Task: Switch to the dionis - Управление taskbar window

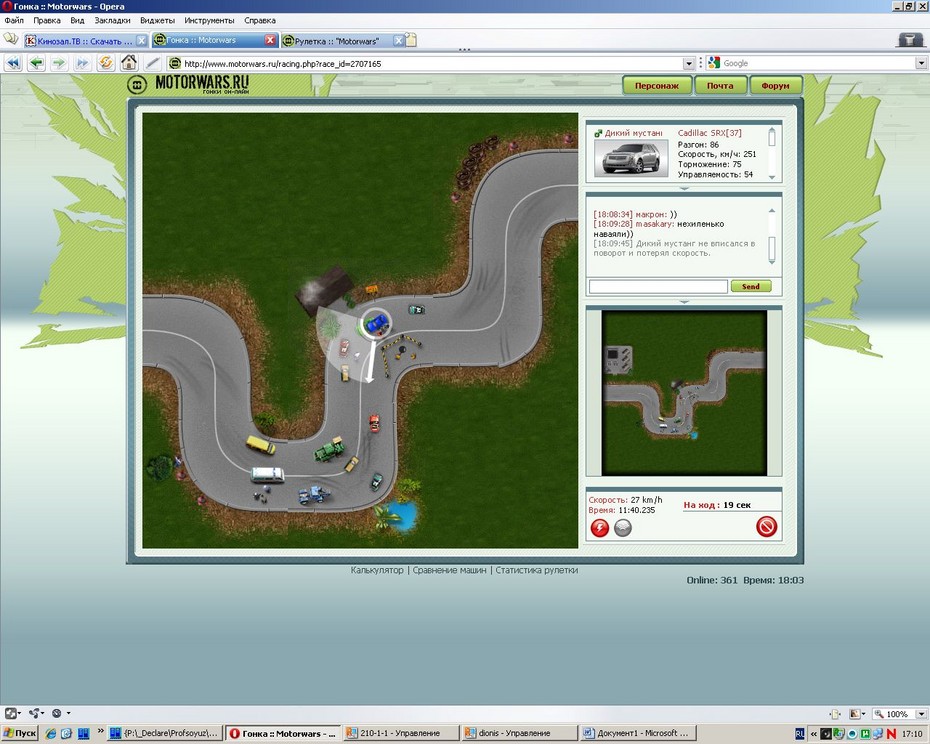Action: pos(518,733)
